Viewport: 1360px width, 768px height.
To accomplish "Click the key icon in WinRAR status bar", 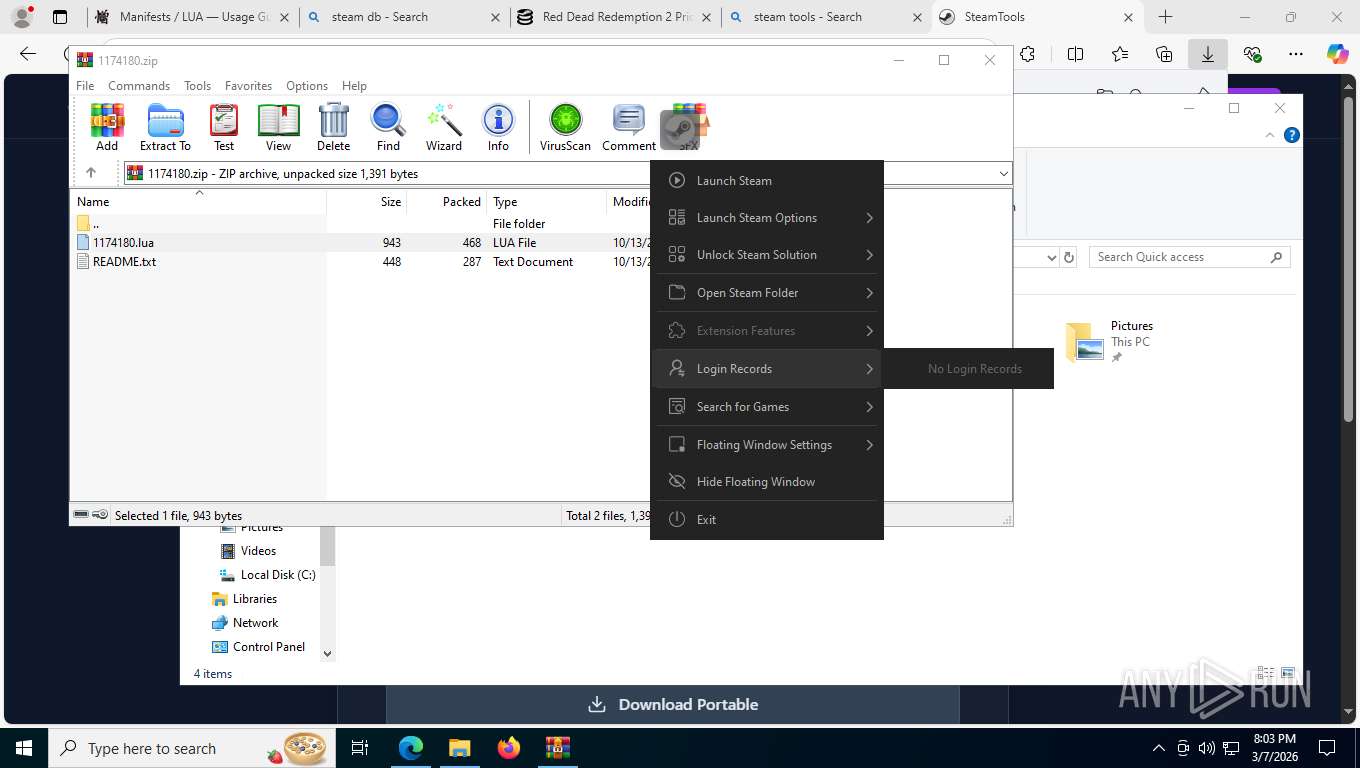I will click(100, 515).
